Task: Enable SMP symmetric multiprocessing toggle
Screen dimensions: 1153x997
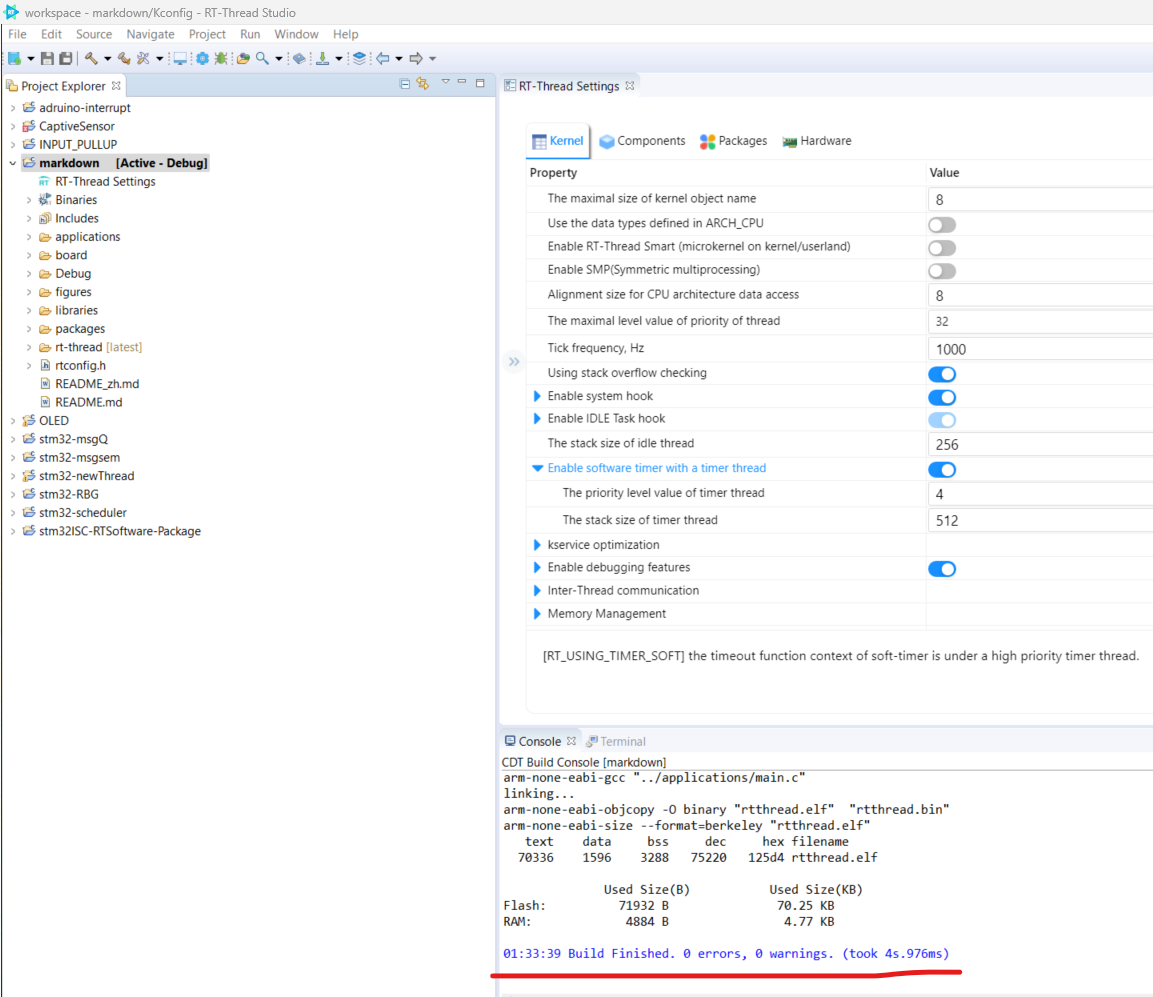Action: (941, 271)
